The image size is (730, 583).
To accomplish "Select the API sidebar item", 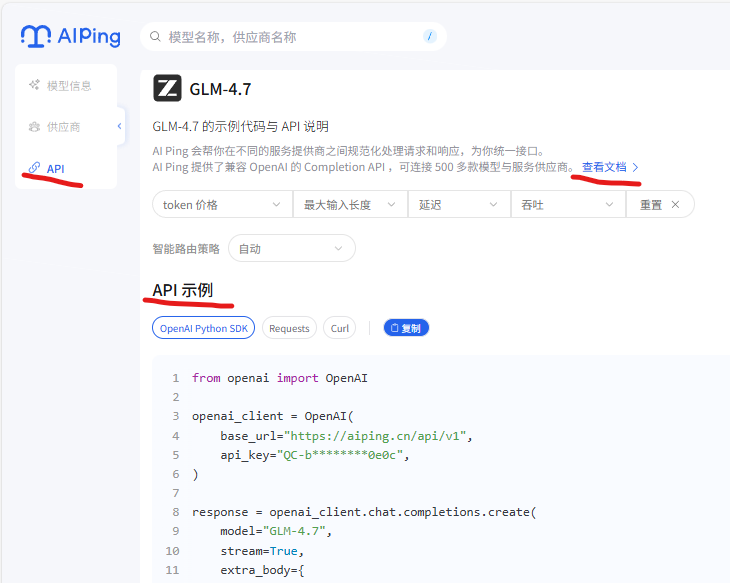I will (47, 168).
